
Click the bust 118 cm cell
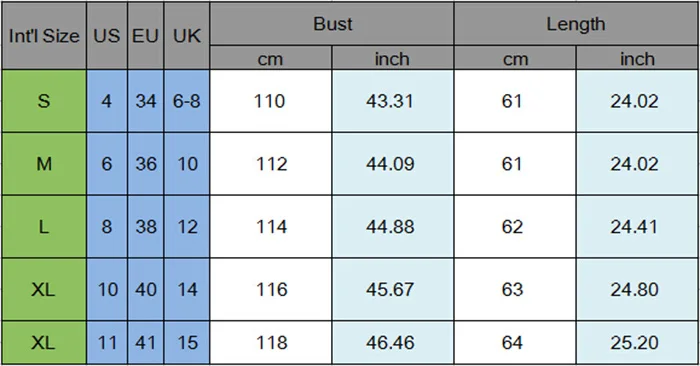[x=271, y=343]
